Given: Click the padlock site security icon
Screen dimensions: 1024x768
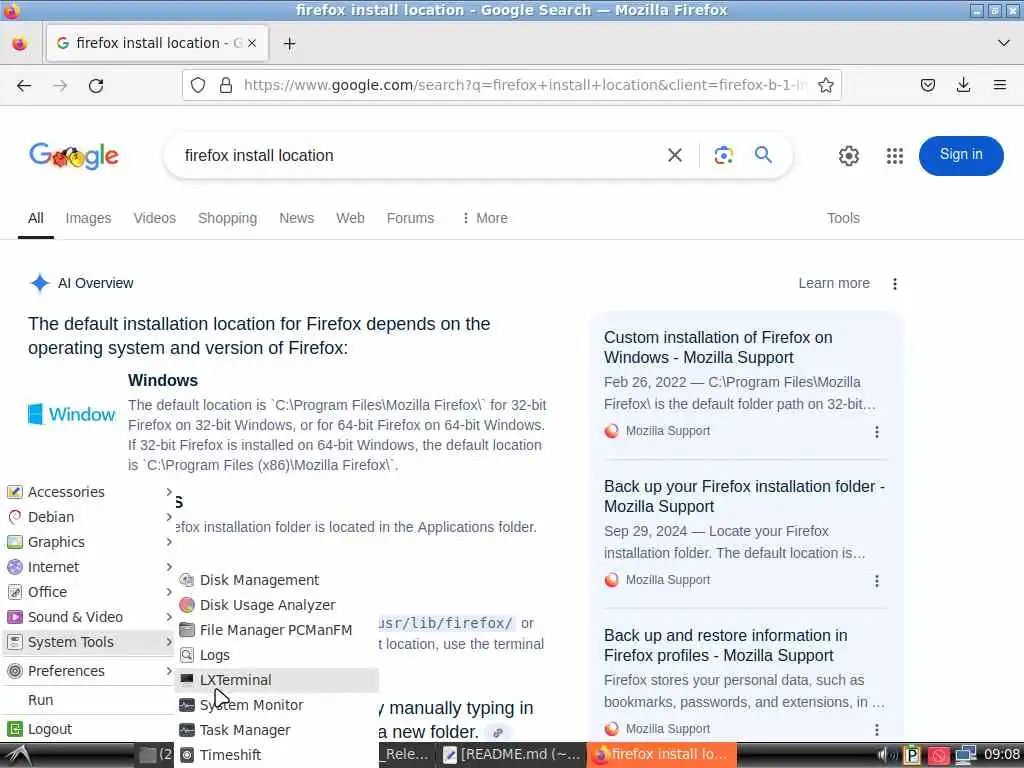Looking at the screenshot, I should point(226,86).
